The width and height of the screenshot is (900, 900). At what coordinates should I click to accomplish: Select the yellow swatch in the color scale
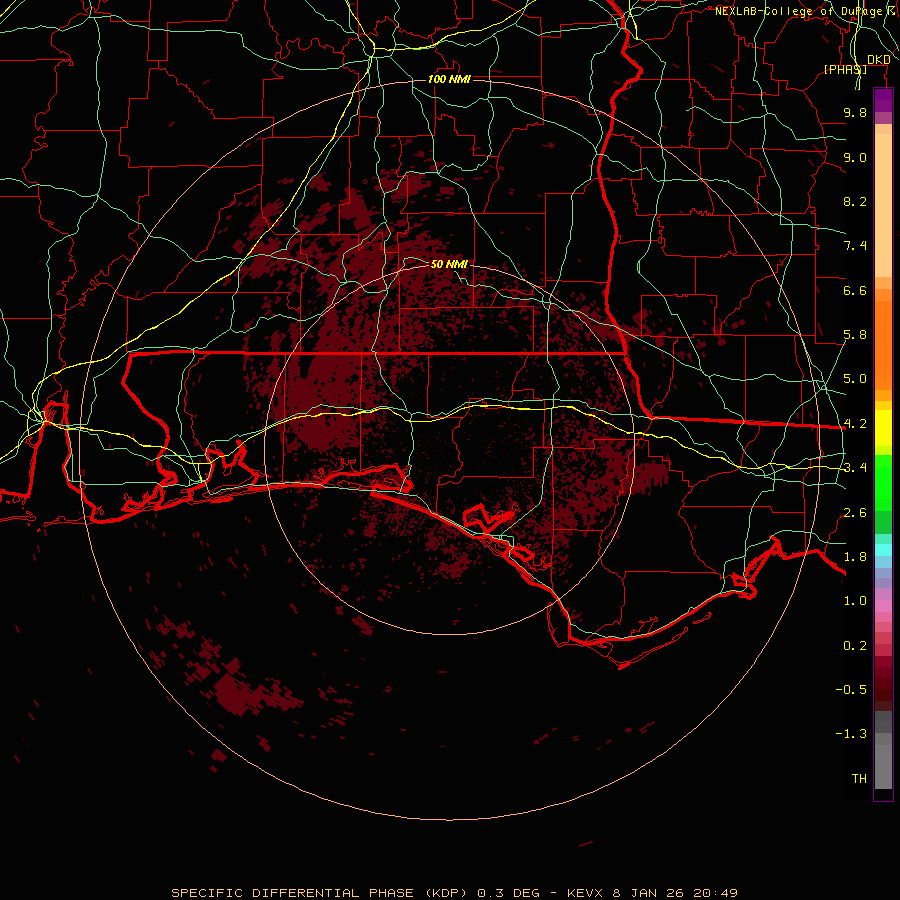click(883, 428)
